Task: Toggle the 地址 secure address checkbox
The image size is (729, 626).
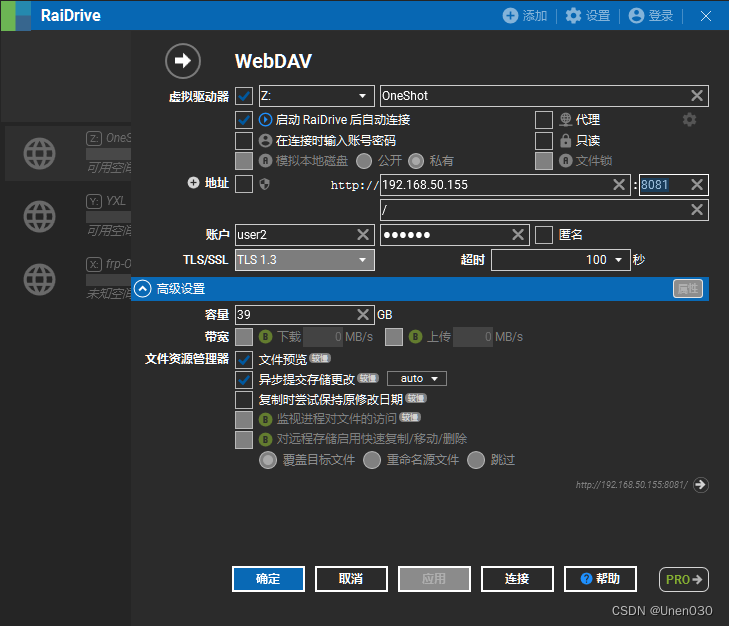Action: click(x=244, y=184)
